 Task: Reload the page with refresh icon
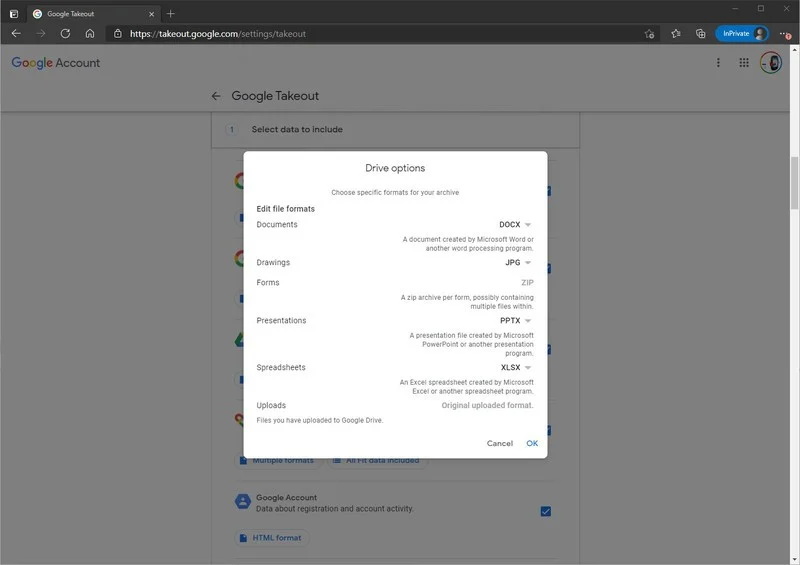65,34
